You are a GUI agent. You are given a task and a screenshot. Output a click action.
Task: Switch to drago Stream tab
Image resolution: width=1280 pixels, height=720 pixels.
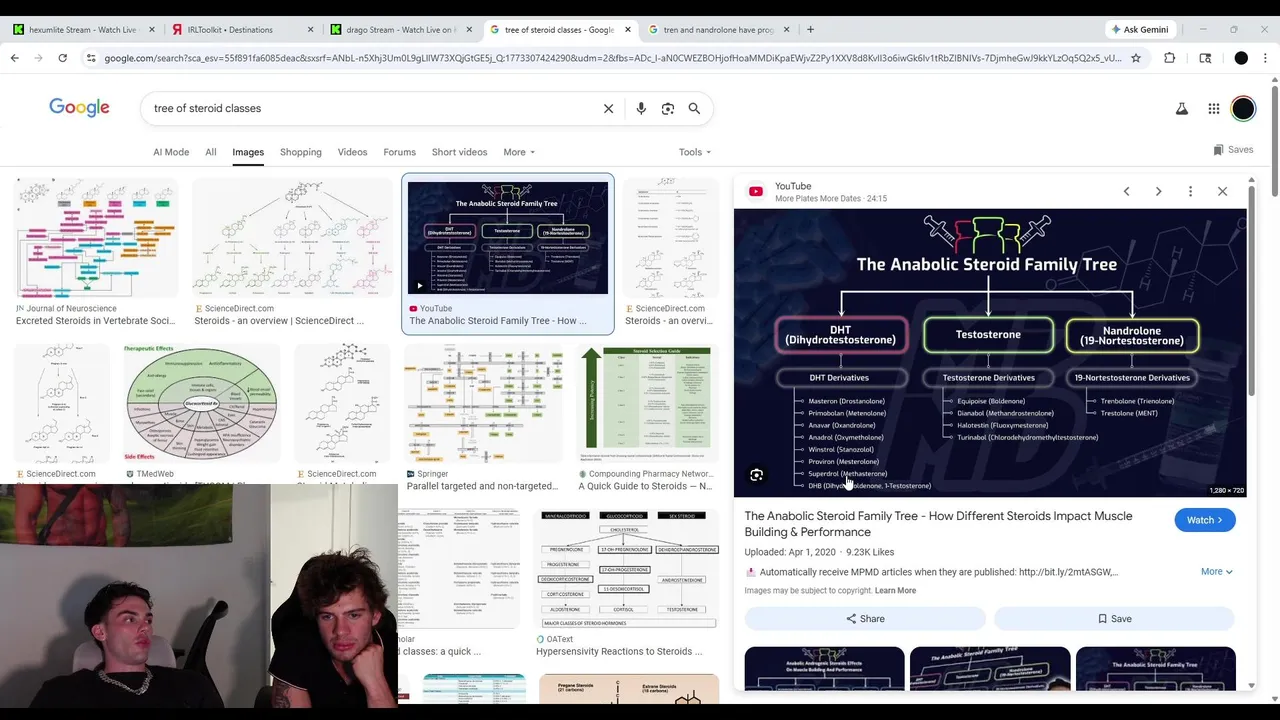[400, 29]
